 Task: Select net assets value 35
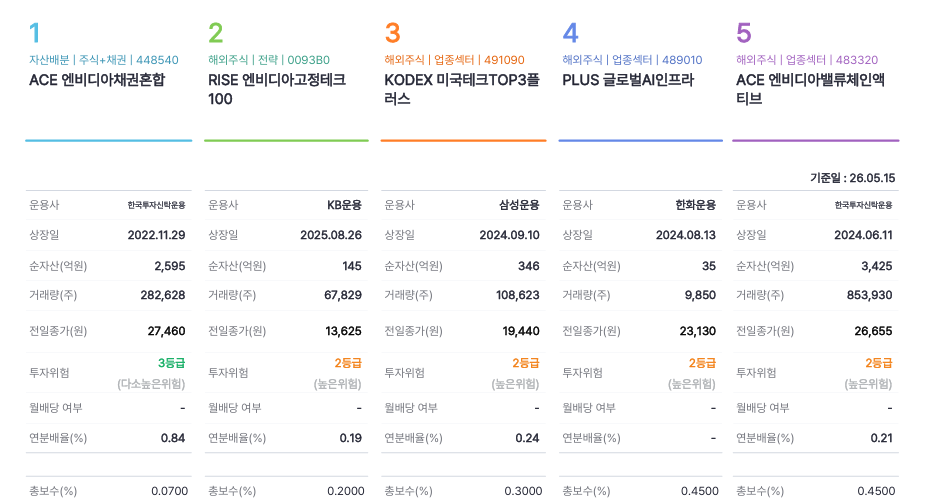[708, 266]
